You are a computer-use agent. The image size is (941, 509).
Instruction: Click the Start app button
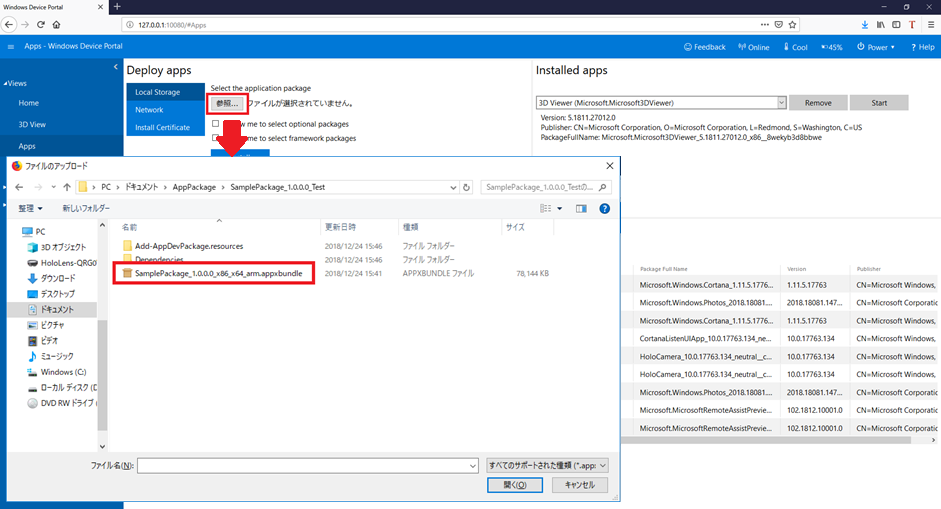pyautogui.click(x=879, y=103)
